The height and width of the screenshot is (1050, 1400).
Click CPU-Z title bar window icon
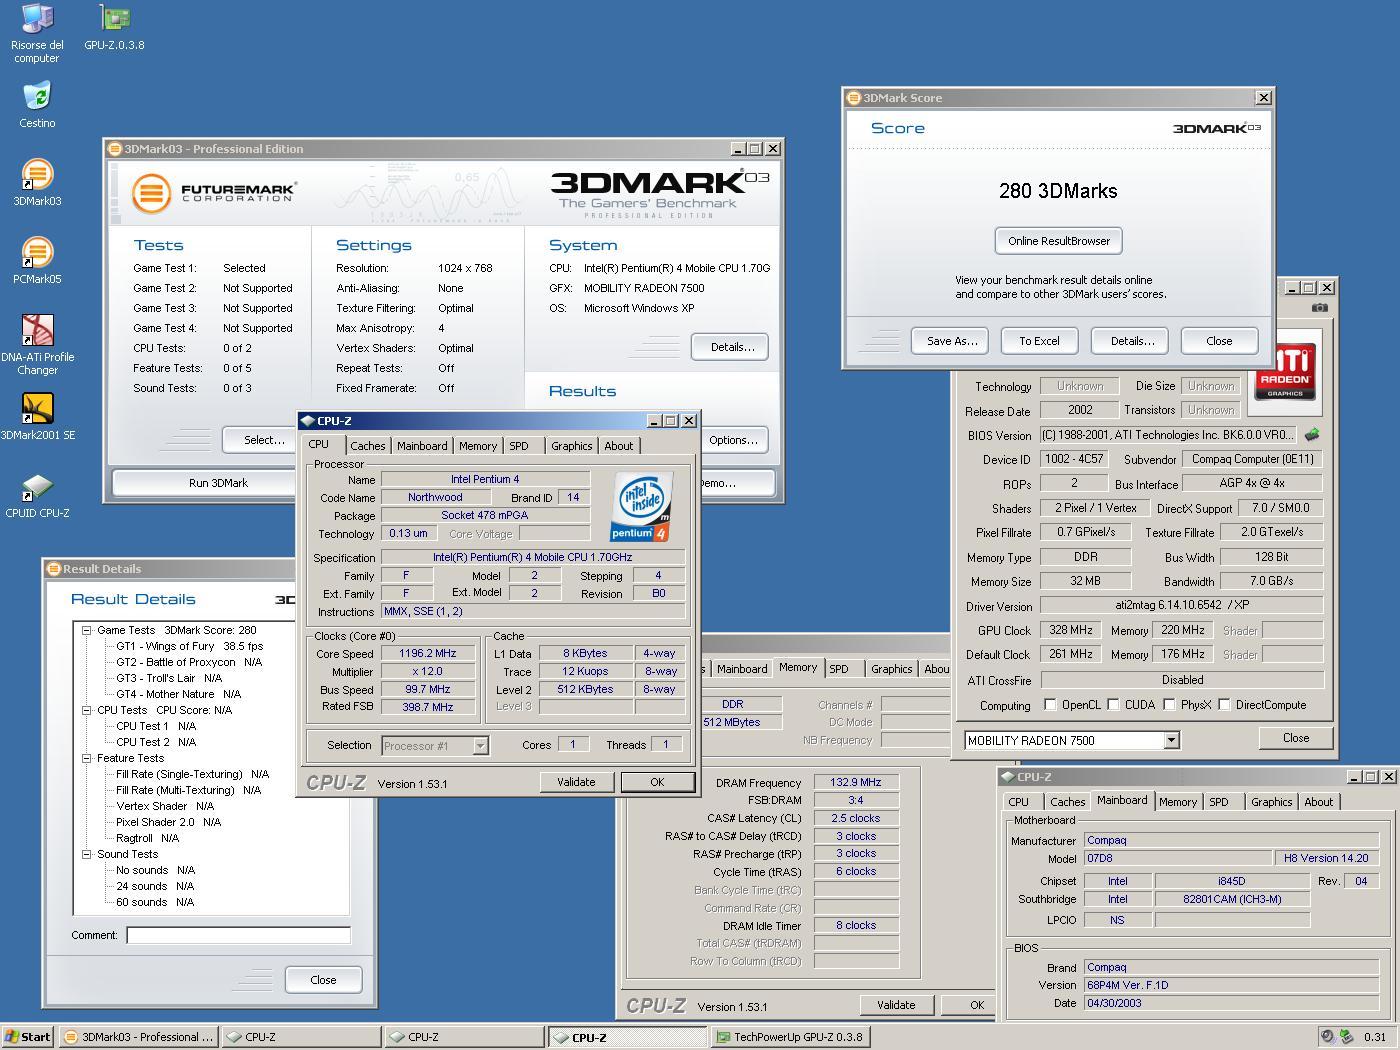click(308, 421)
